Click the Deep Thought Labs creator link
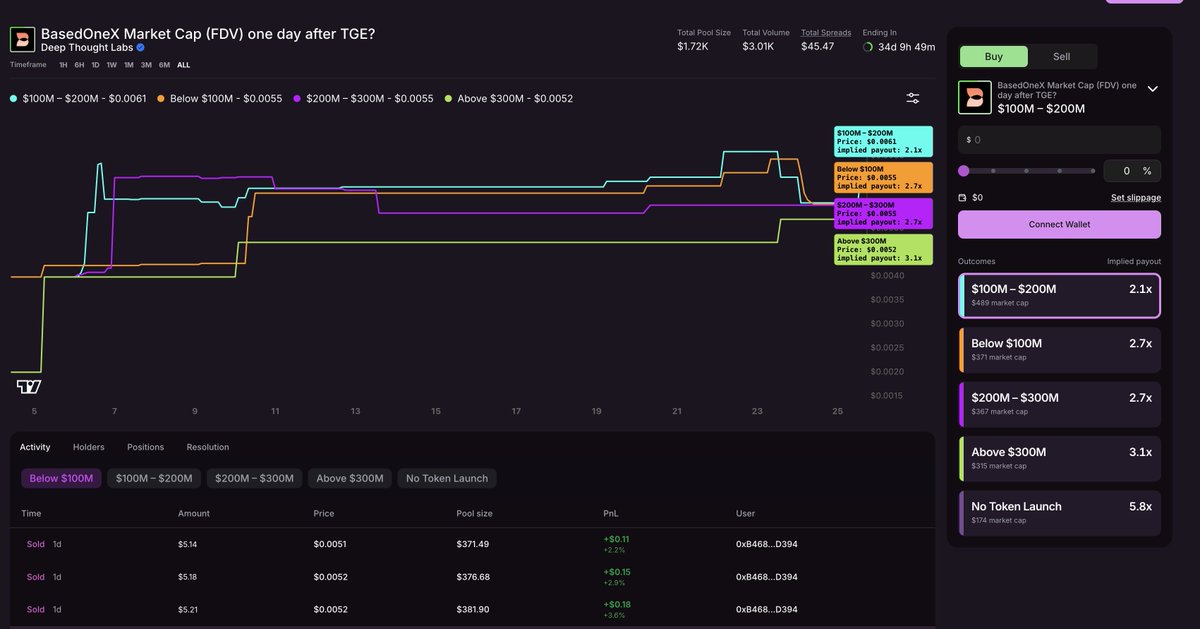1200x629 pixels. [87, 47]
